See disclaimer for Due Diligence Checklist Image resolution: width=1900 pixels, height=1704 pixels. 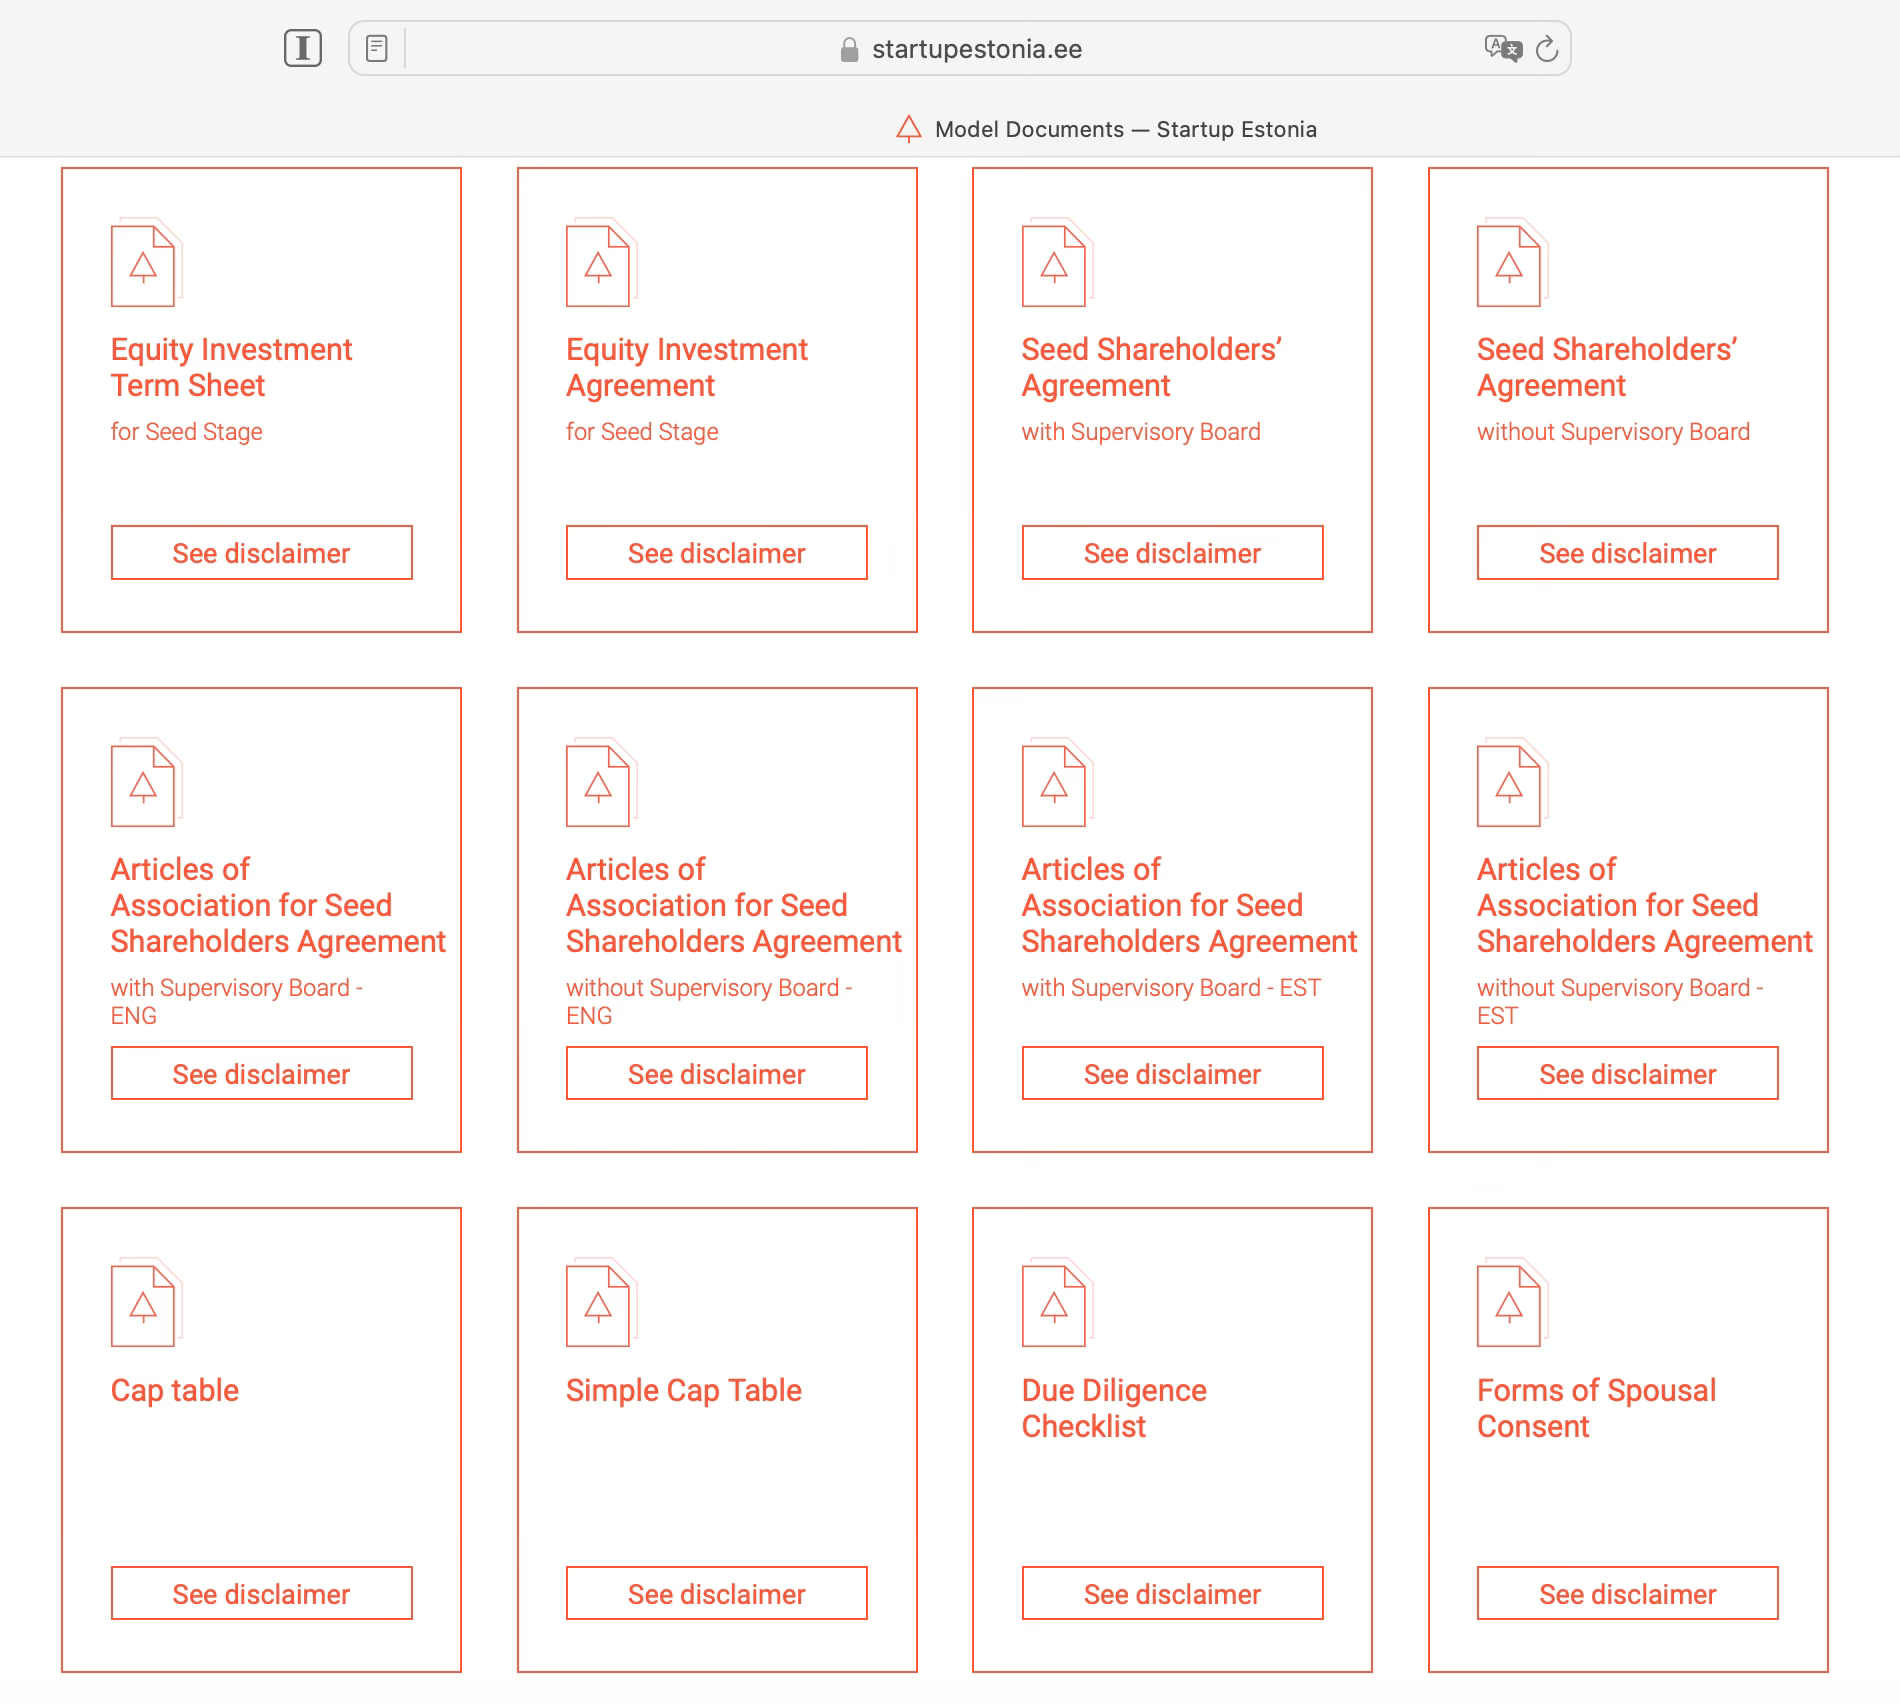click(x=1172, y=1594)
